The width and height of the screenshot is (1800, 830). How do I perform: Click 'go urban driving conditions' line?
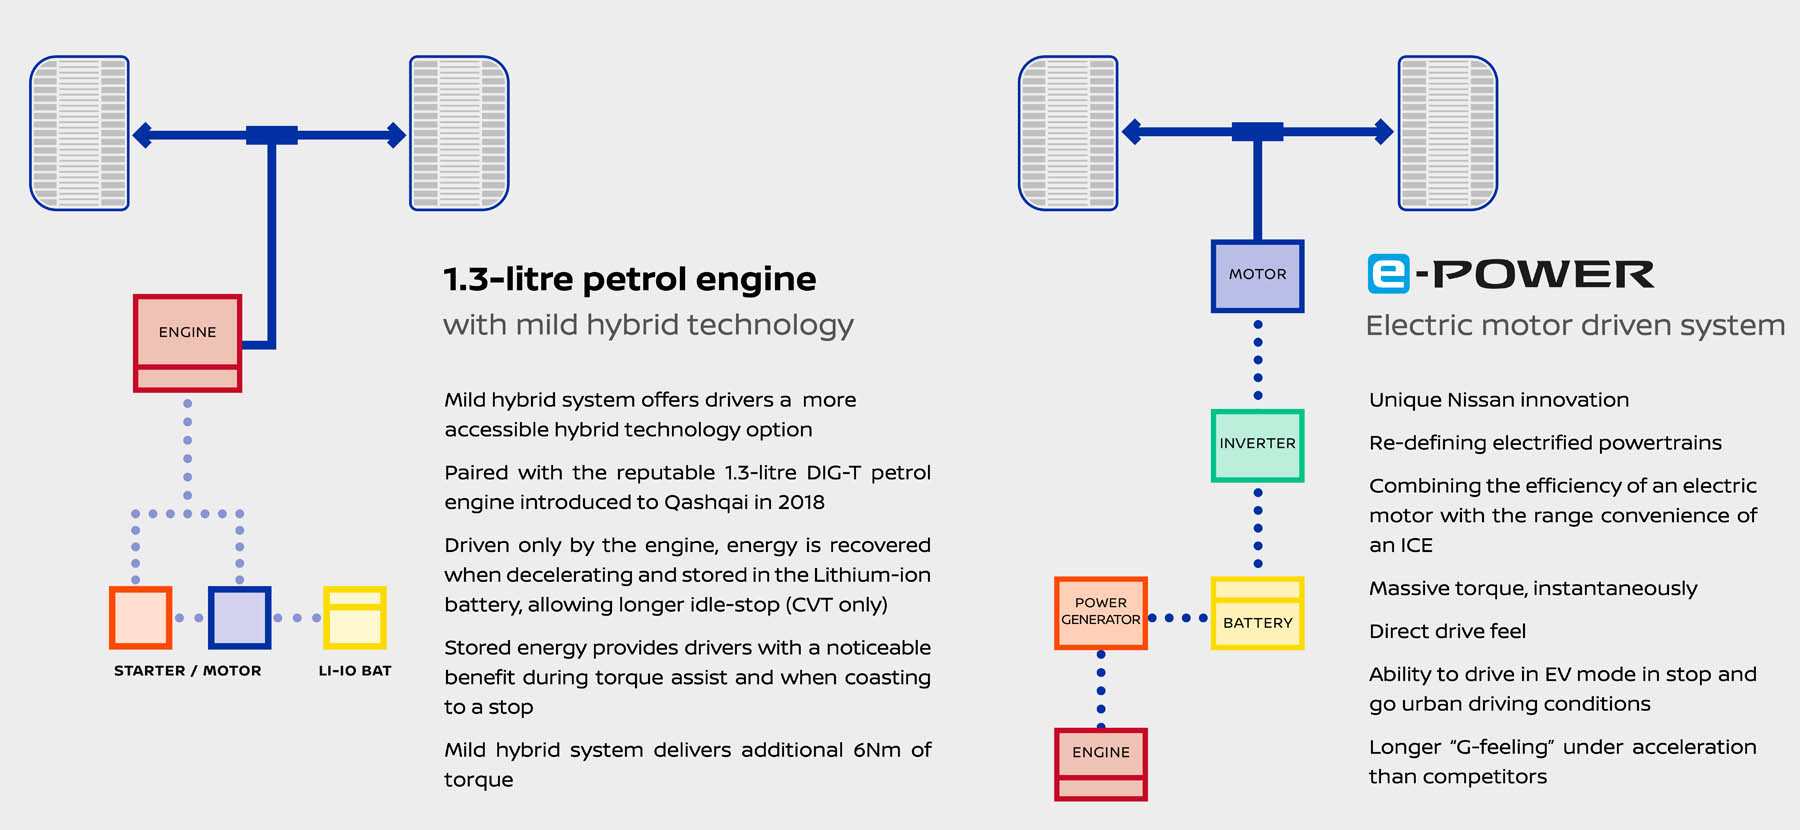(x=1510, y=704)
